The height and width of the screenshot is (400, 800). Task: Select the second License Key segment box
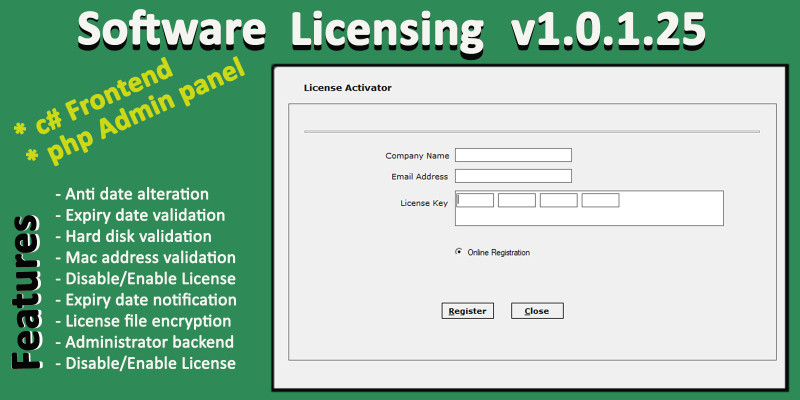pos(517,200)
